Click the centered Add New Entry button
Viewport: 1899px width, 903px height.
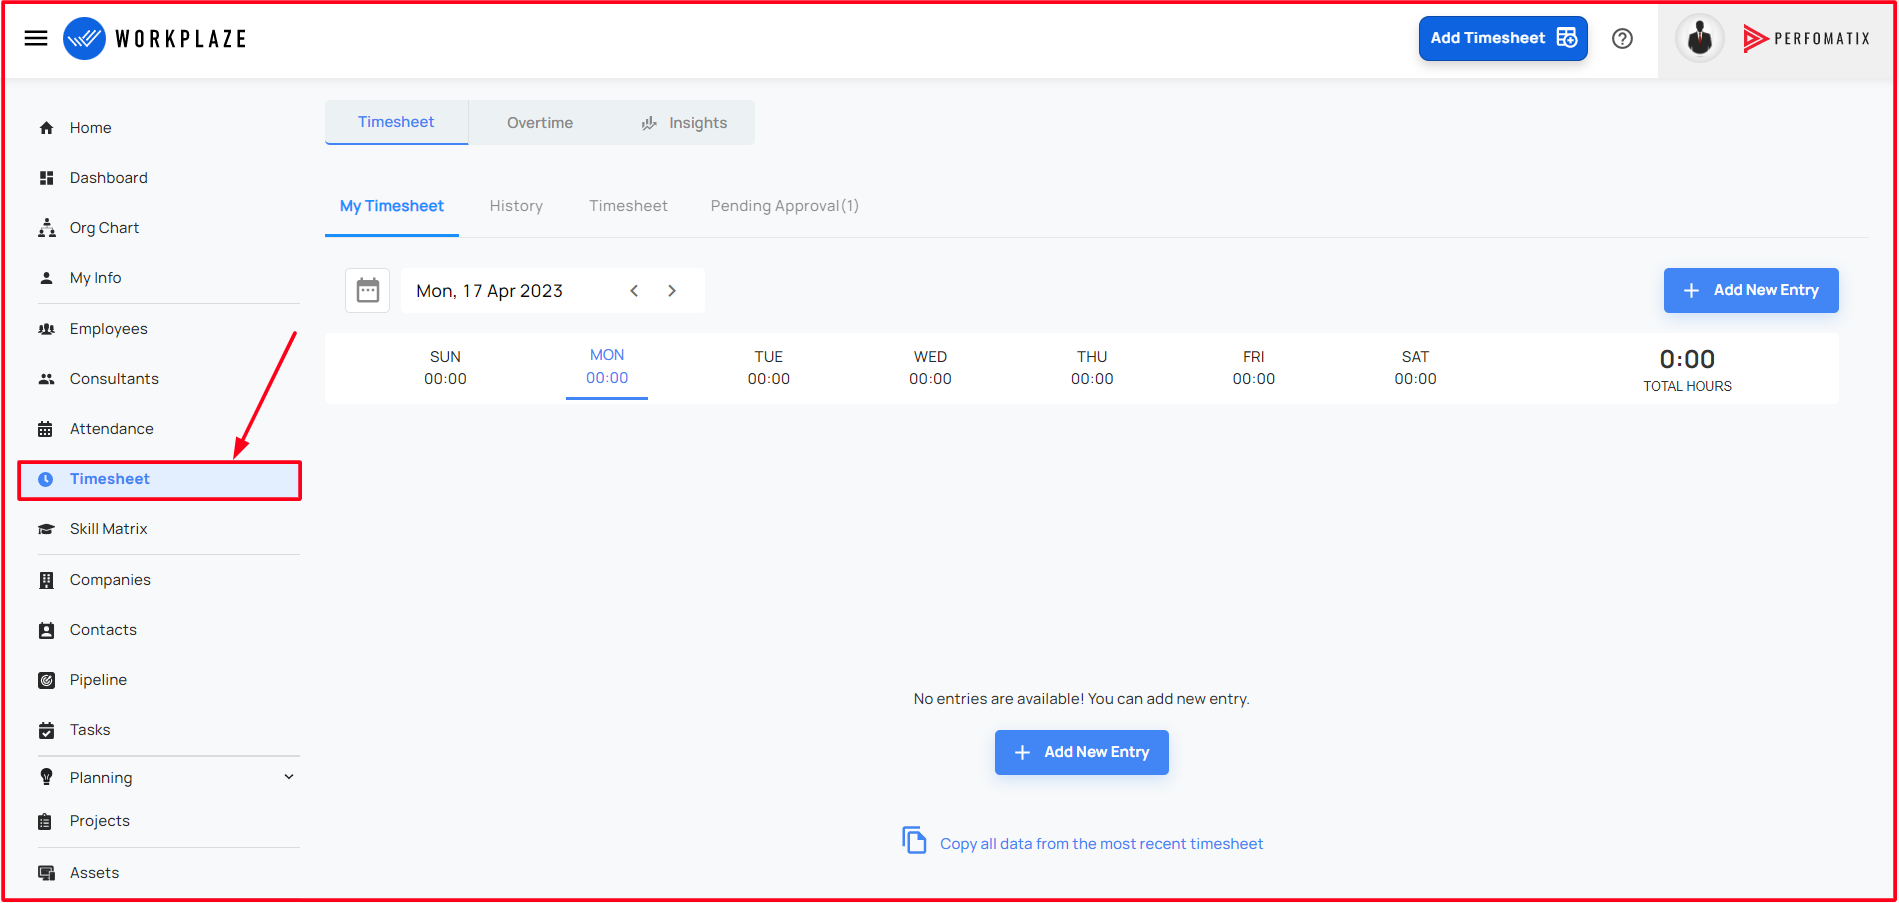pyautogui.click(x=1082, y=752)
